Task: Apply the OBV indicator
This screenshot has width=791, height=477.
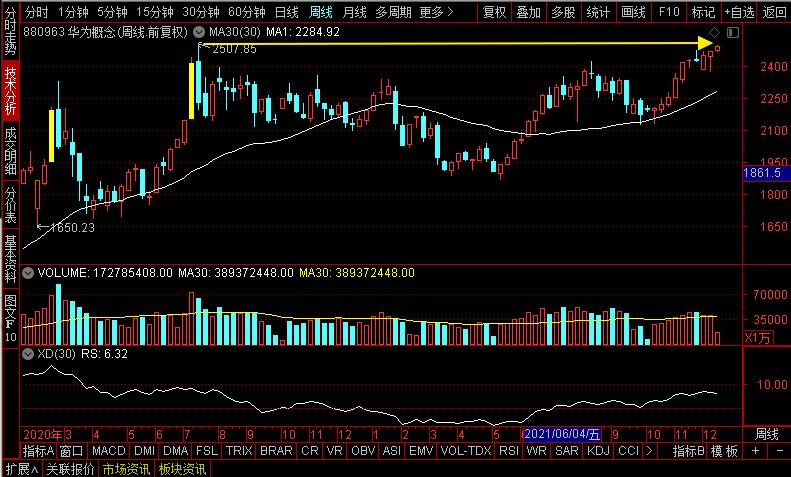Action: [363, 451]
